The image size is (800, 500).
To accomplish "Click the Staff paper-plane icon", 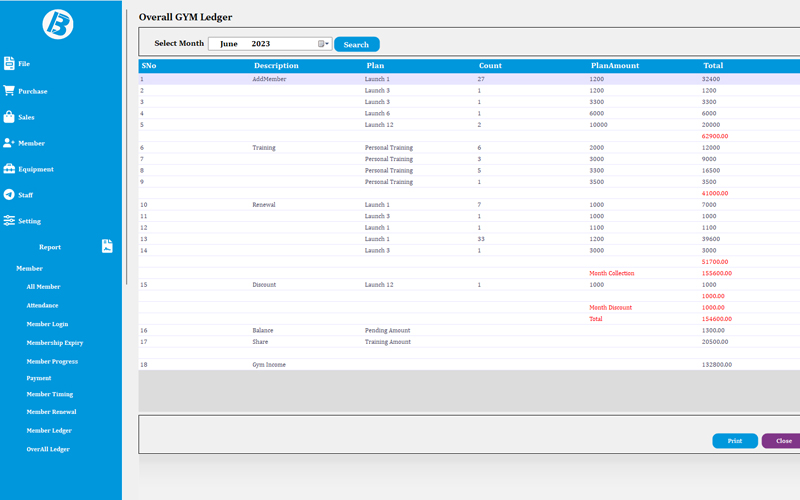I will [x=9, y=194].
